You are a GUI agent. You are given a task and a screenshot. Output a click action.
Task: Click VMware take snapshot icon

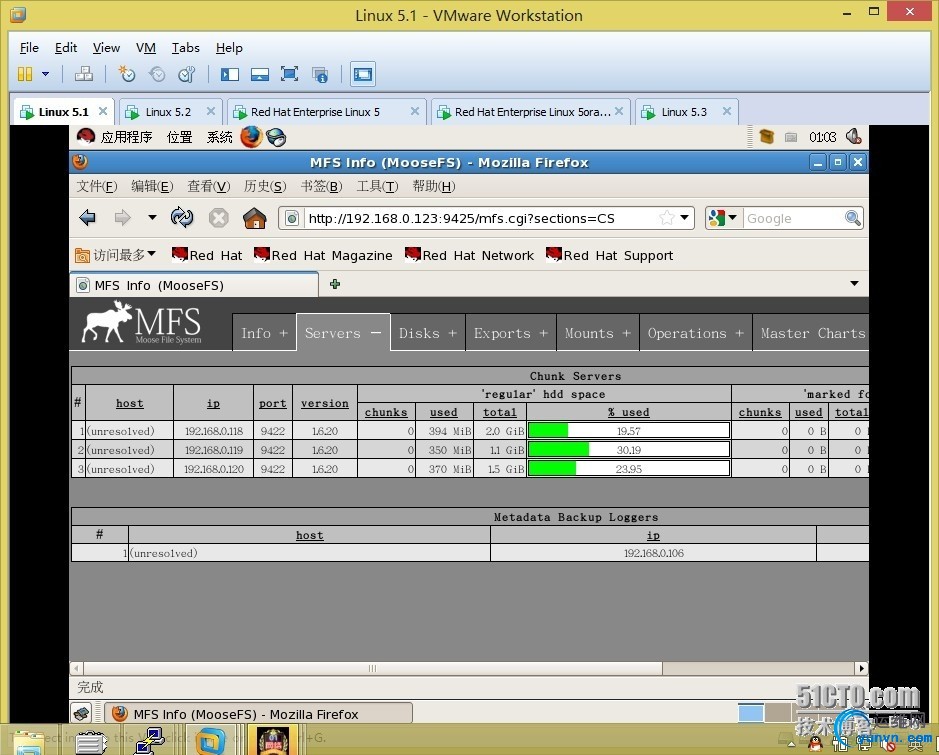pyautogui.click(x=126, y=74)
